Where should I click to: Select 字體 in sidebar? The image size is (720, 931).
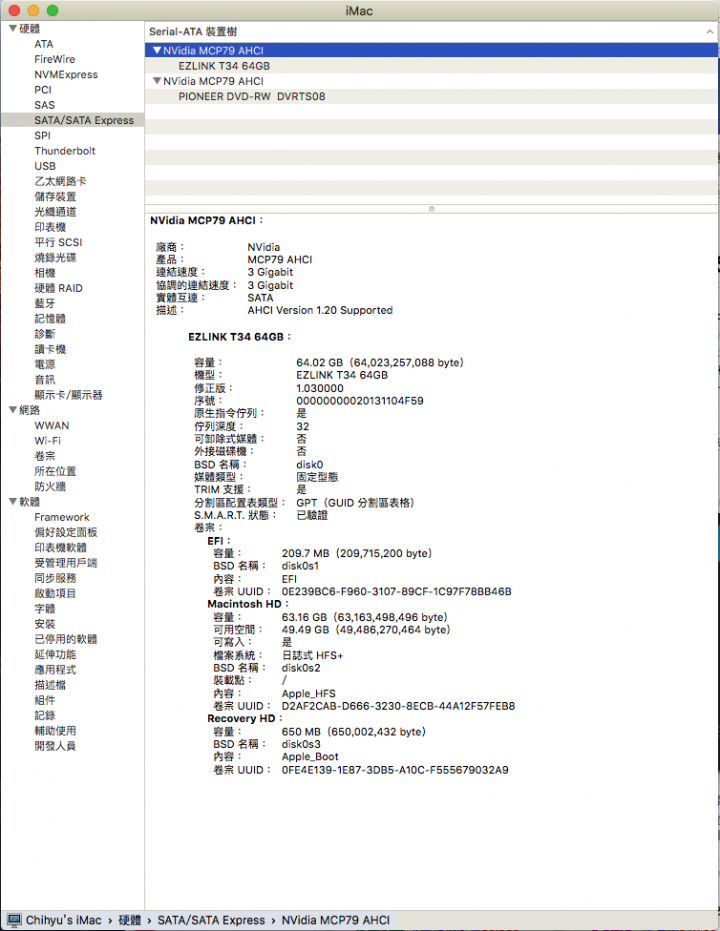pyautogui.click(x=45, y=609)
